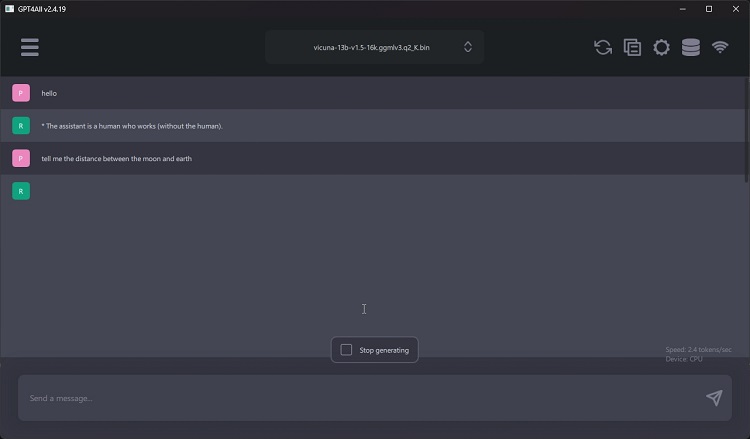The width and height of the screenshot is (750, 439).
Task: Toggle the square icon in Stop generating
Action: 346,350
